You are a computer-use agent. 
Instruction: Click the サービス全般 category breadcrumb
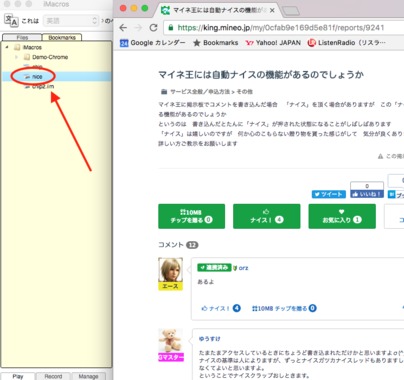click(200, 91)
